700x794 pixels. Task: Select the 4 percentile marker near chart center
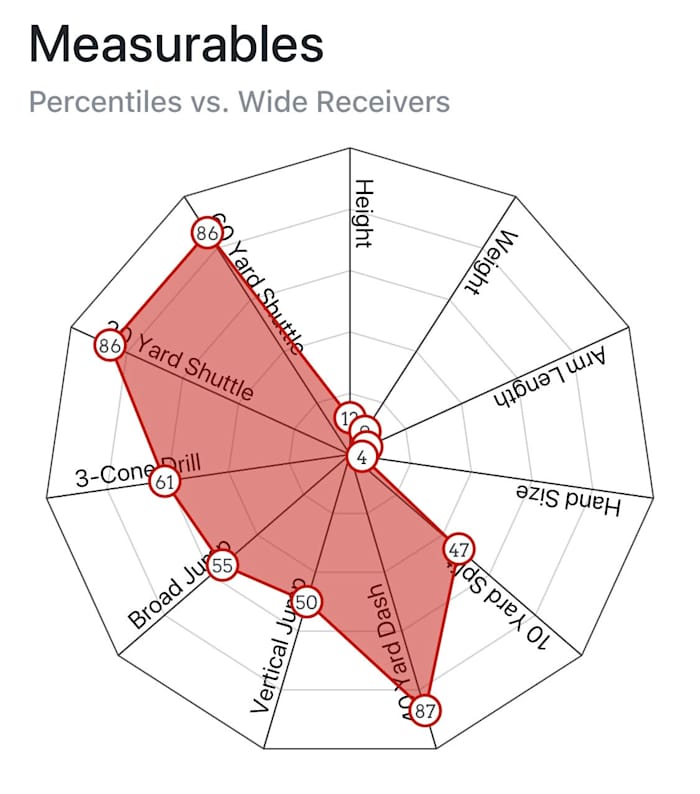pos(361,458)
